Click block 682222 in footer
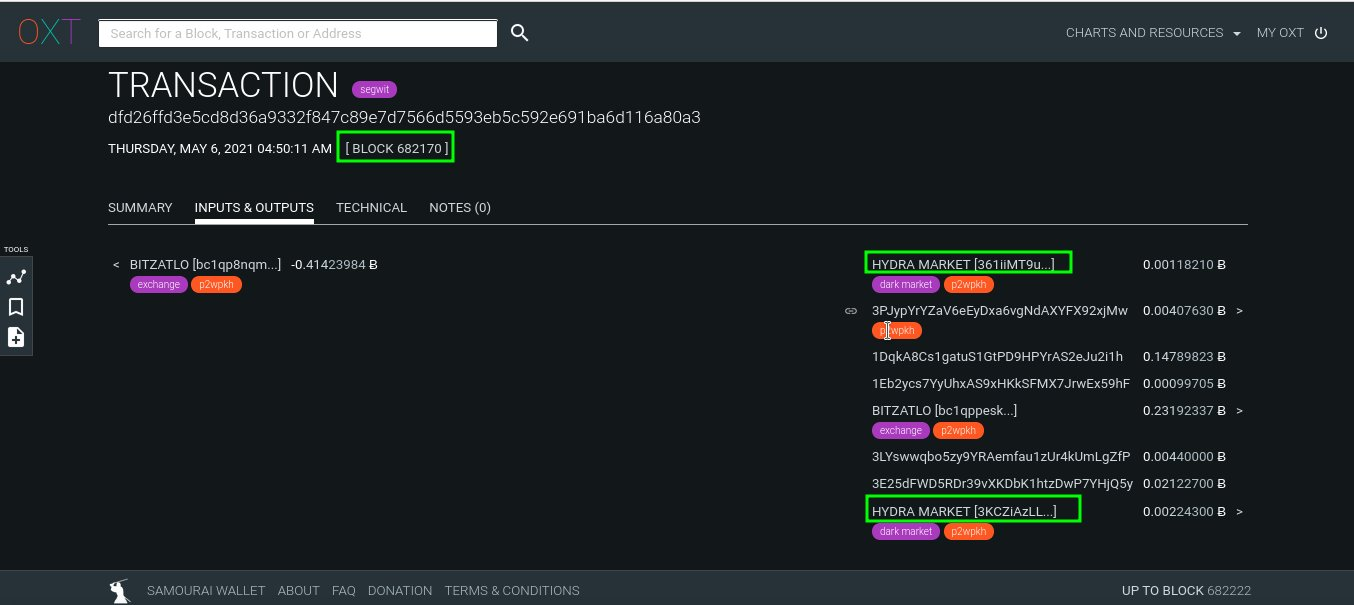The image size is (1354, 605). click(1228, 591)
